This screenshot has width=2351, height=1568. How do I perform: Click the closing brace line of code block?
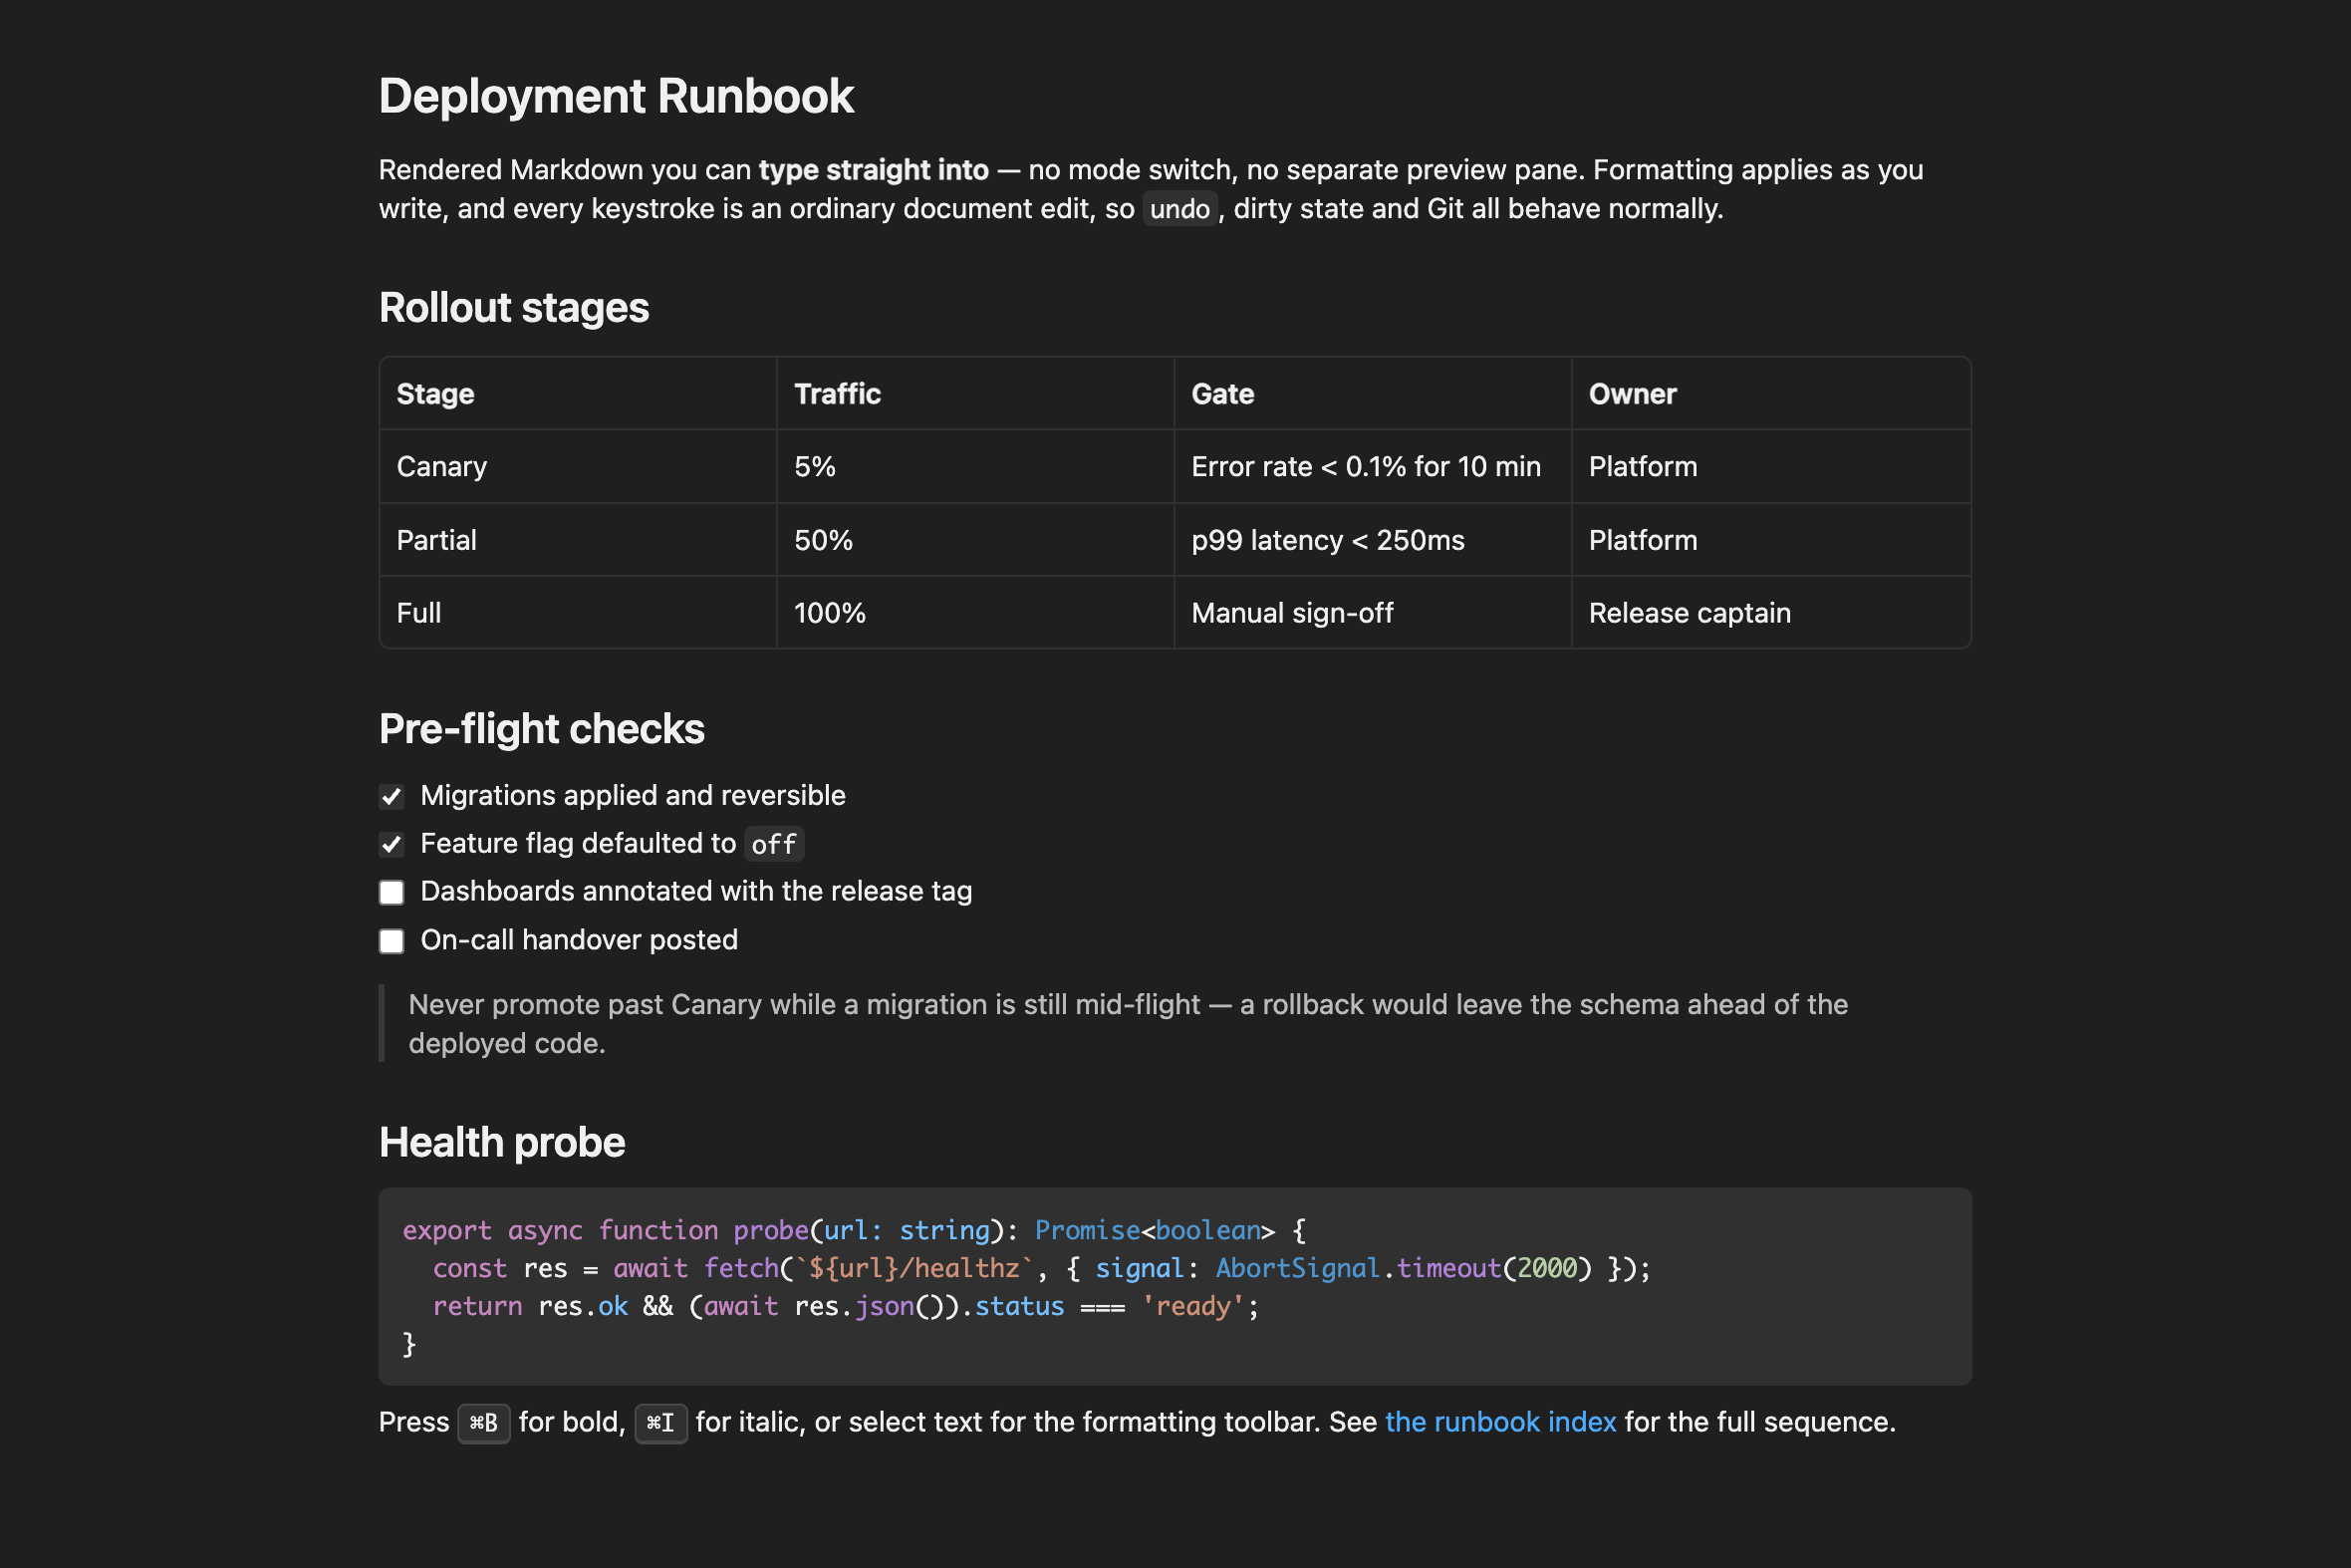(409, 1345)
